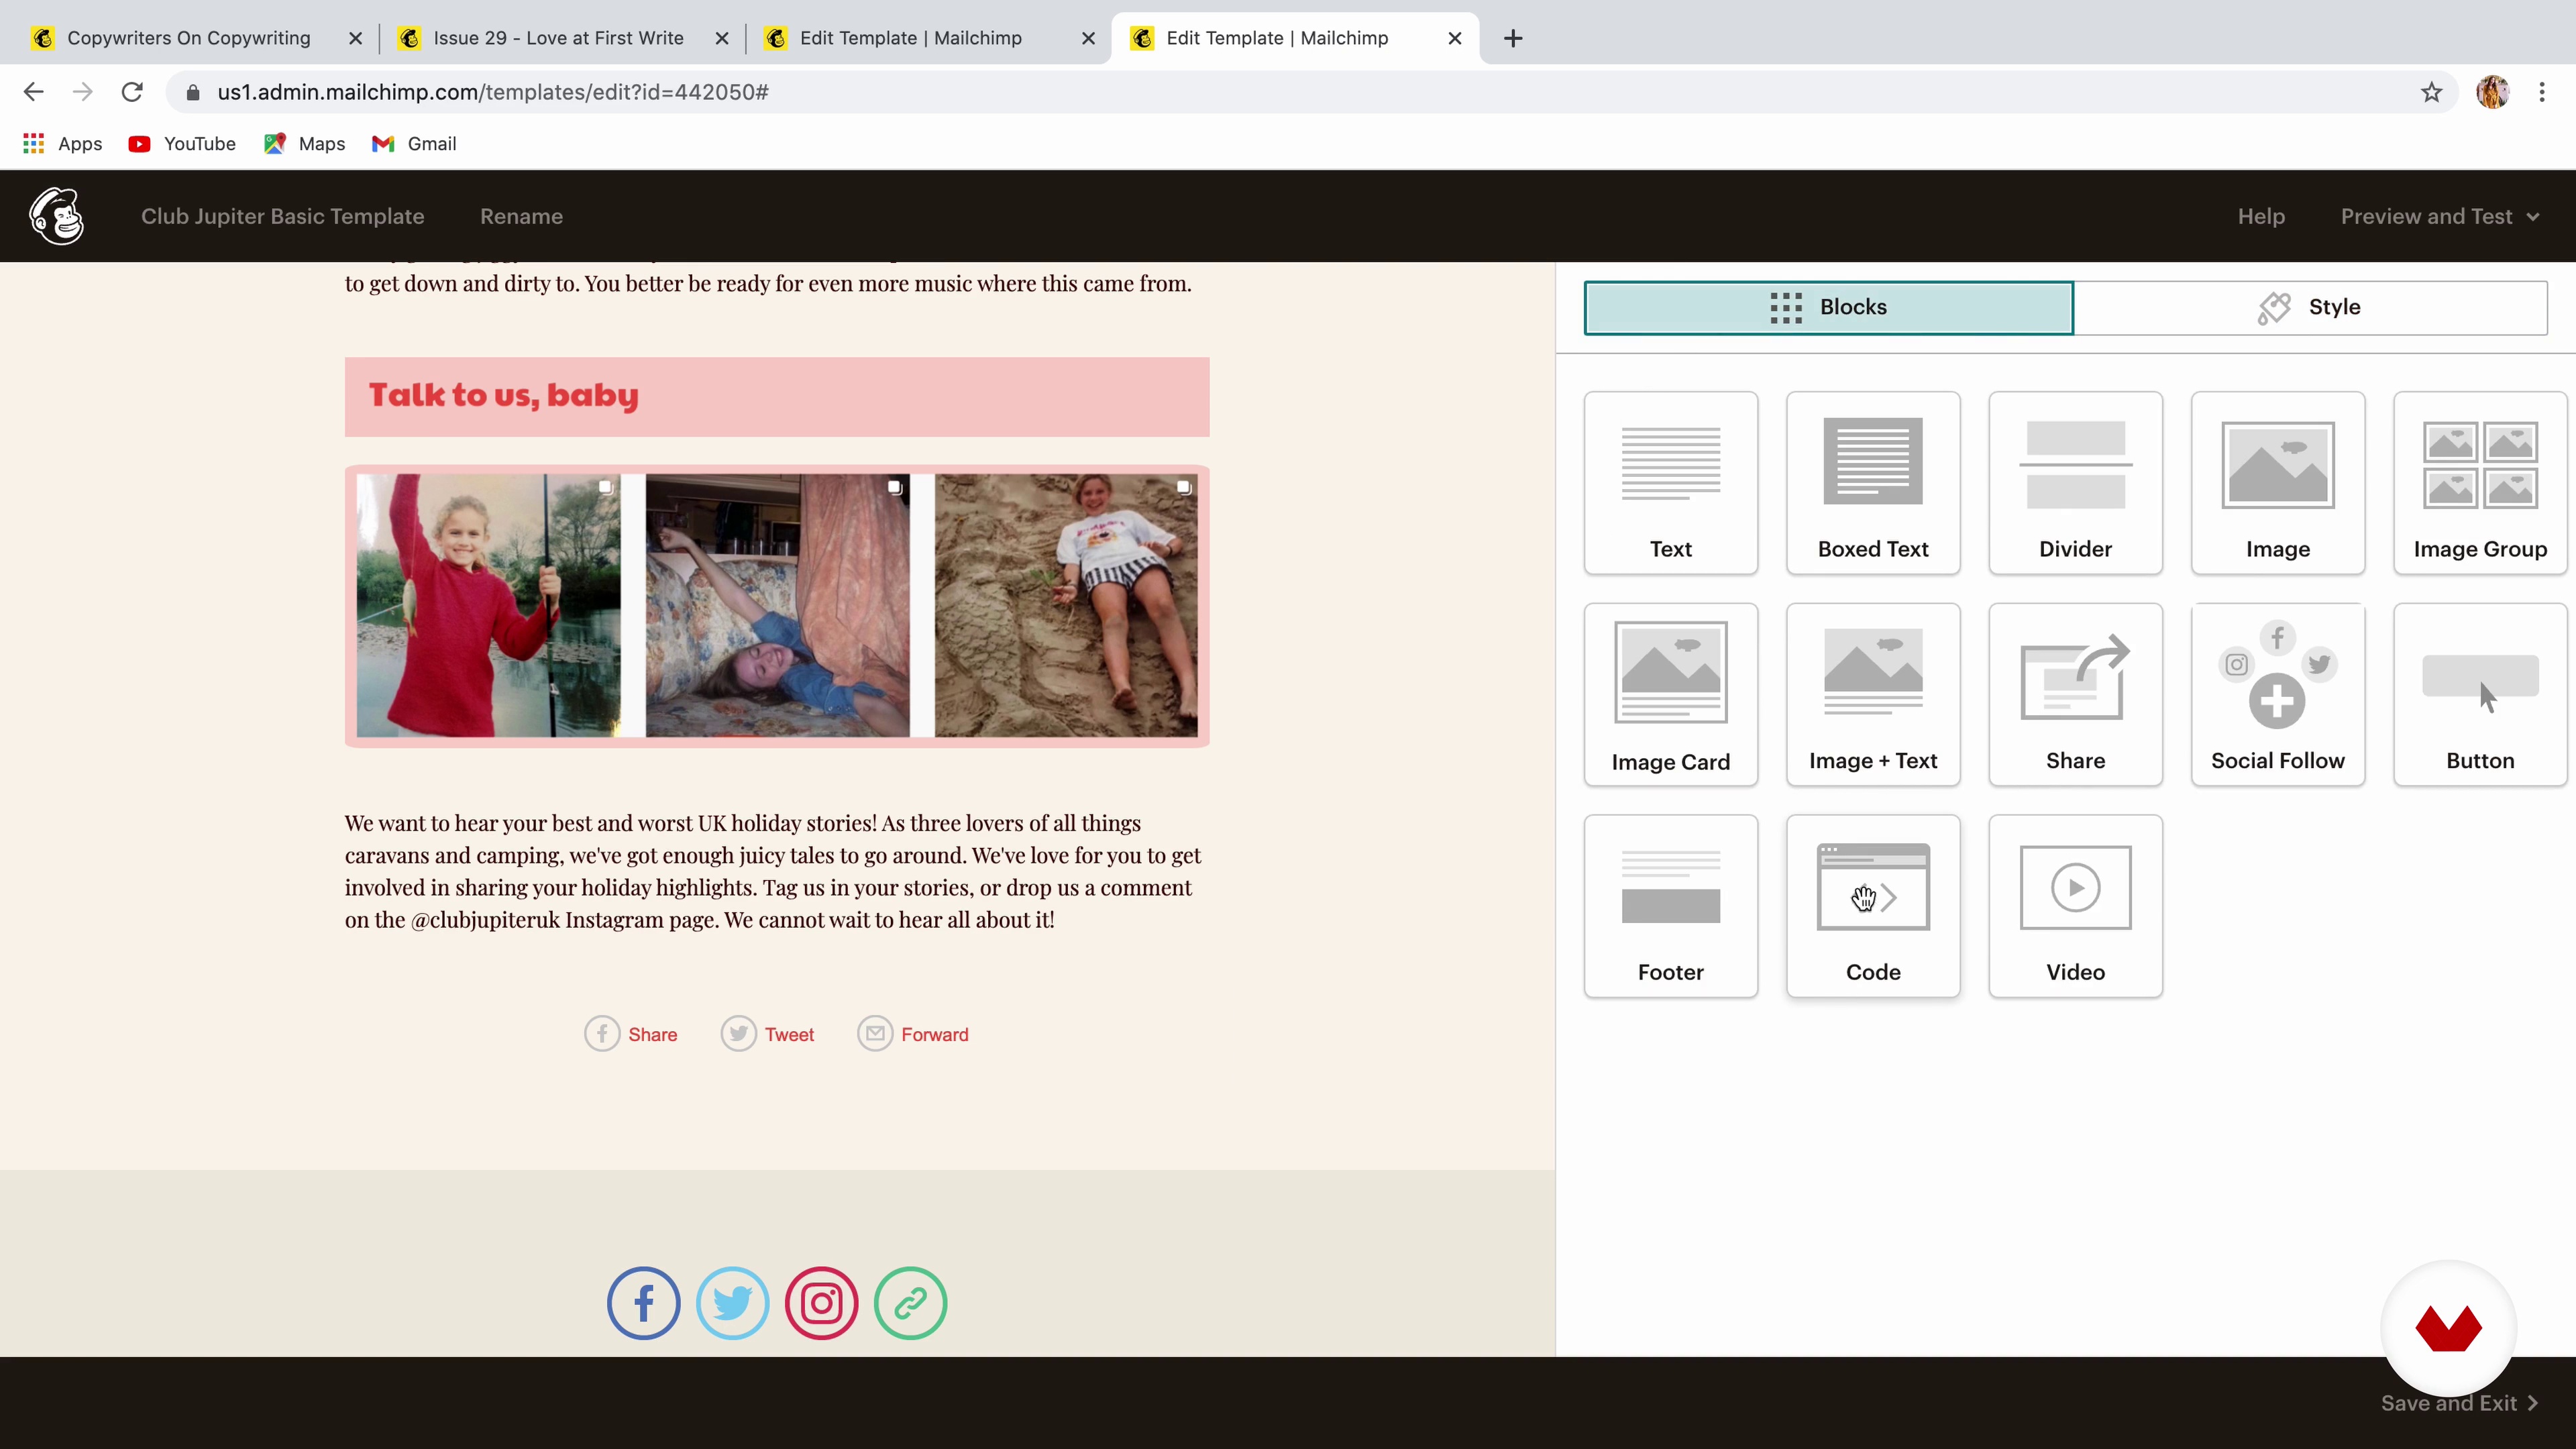Select the Talk to us, baby heading block
Screen dimensions: 2576x1449
coord(777,396)
